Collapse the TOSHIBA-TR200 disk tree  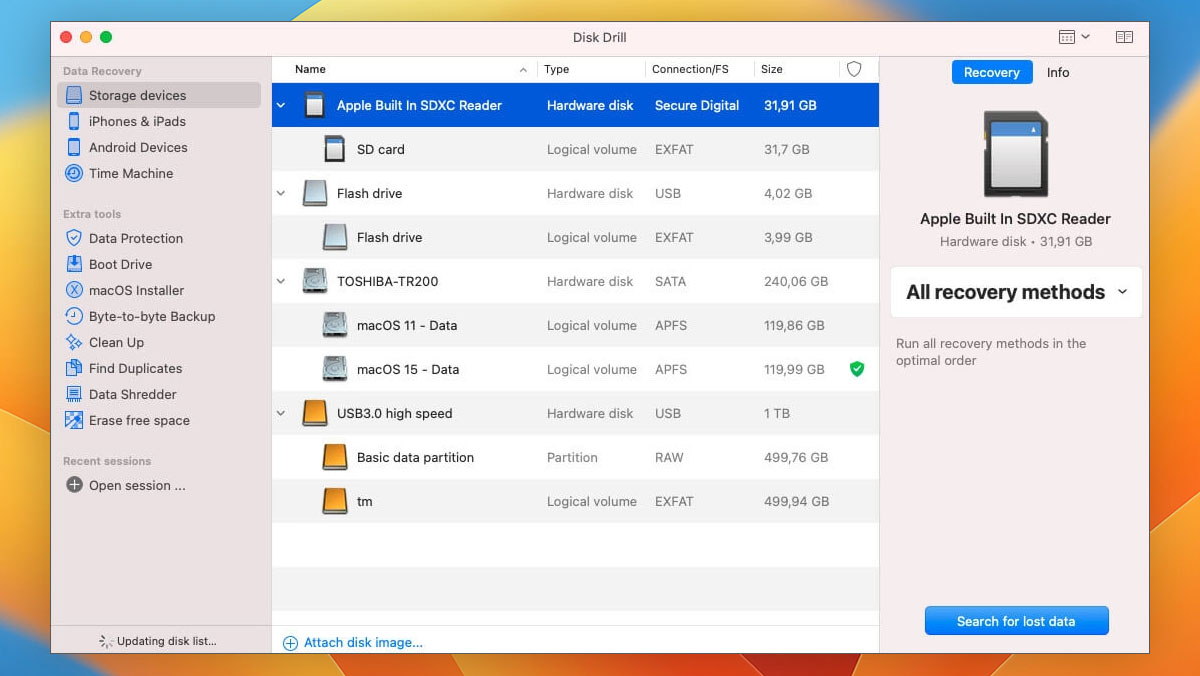tap(281, 281)
